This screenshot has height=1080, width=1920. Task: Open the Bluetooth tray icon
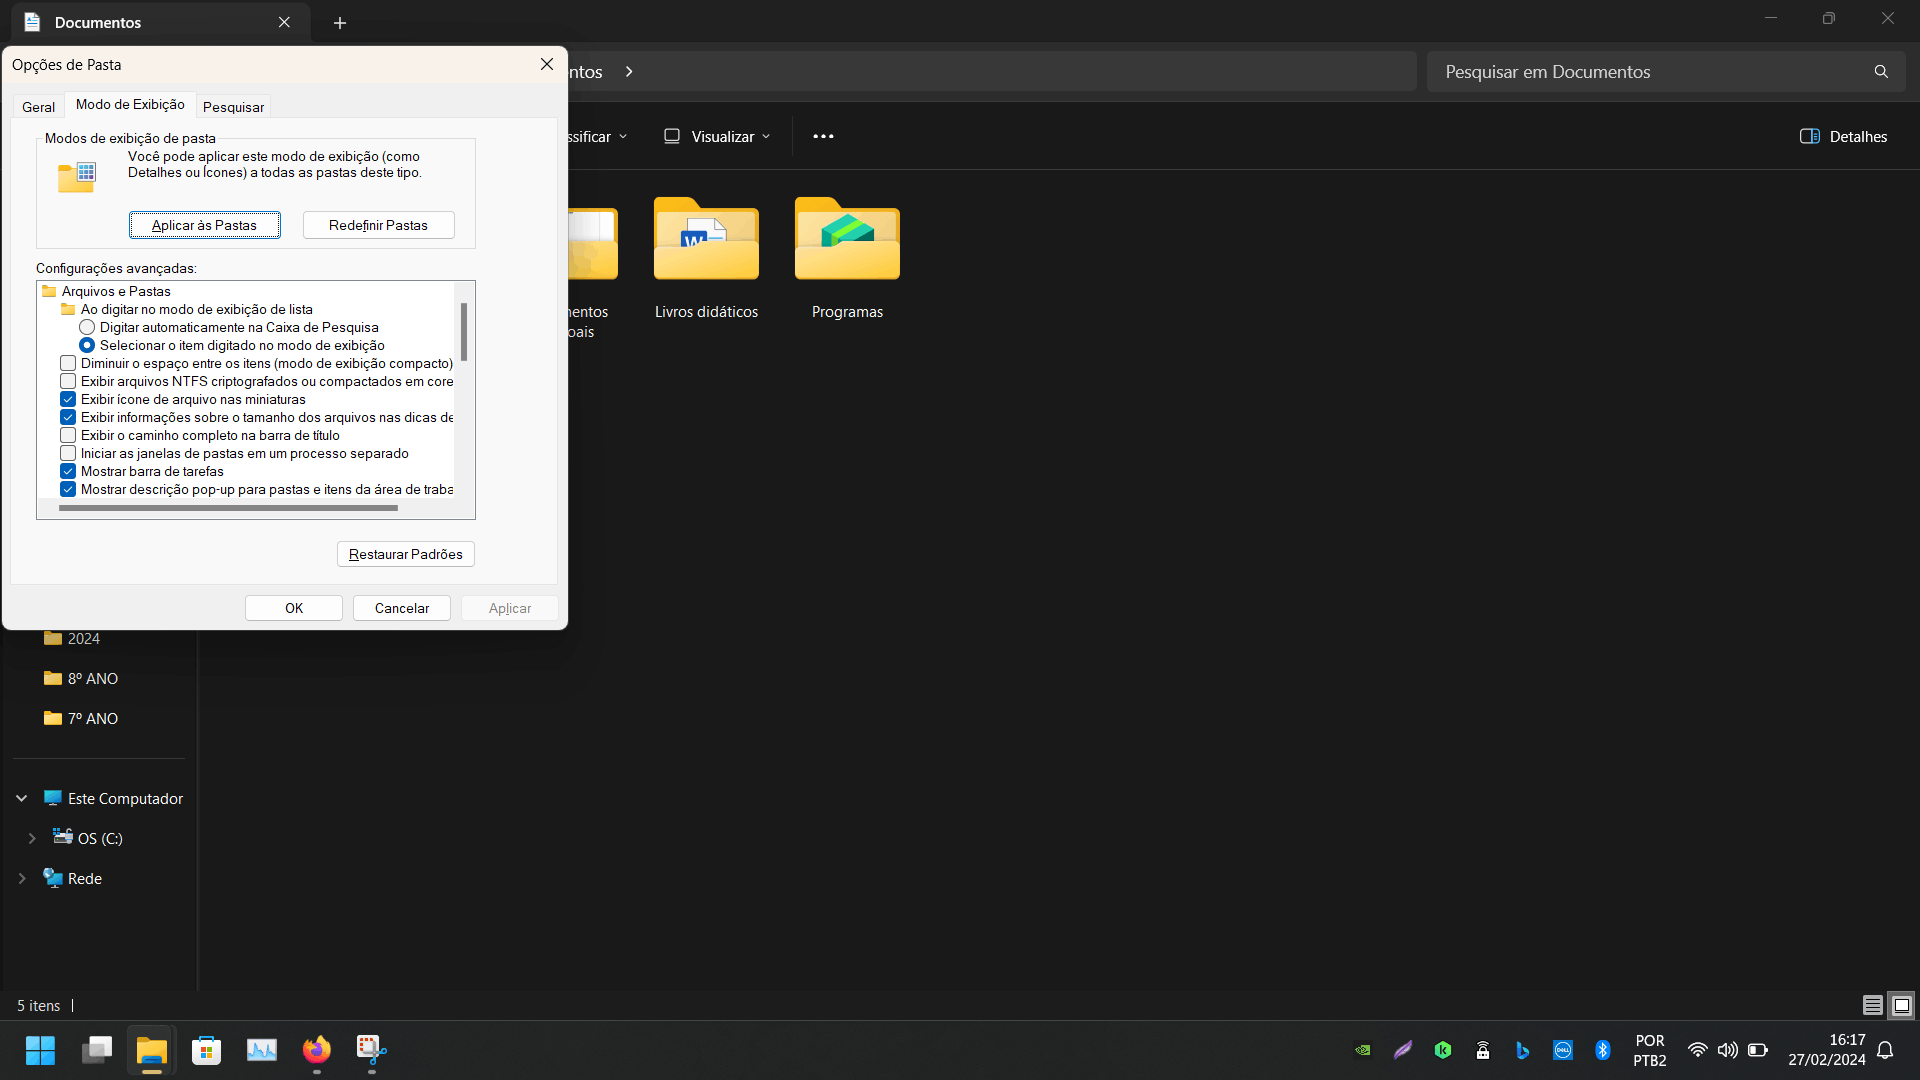click(1602, 1050)
